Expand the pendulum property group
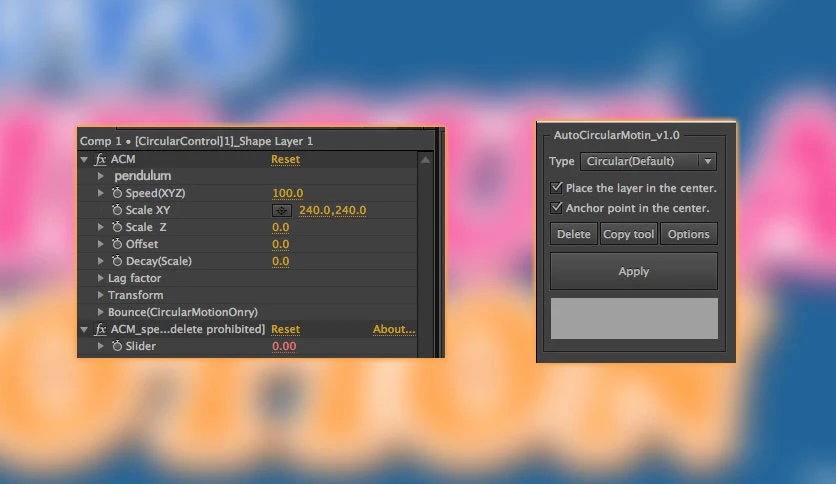Viewport: 836px width, 484px height. (100, 176)
